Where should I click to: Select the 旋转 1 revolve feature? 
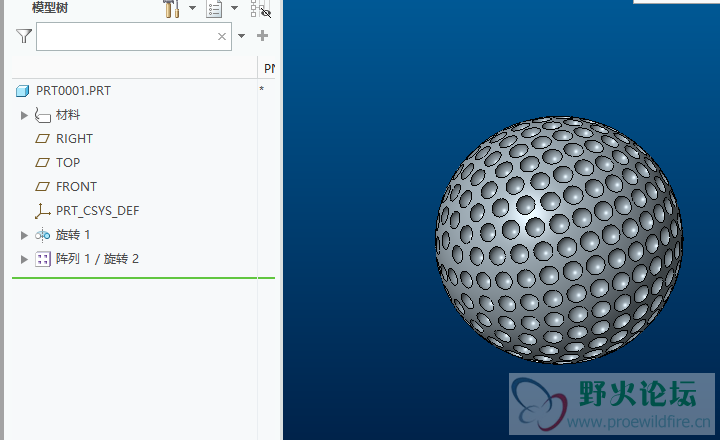point(73,235)
